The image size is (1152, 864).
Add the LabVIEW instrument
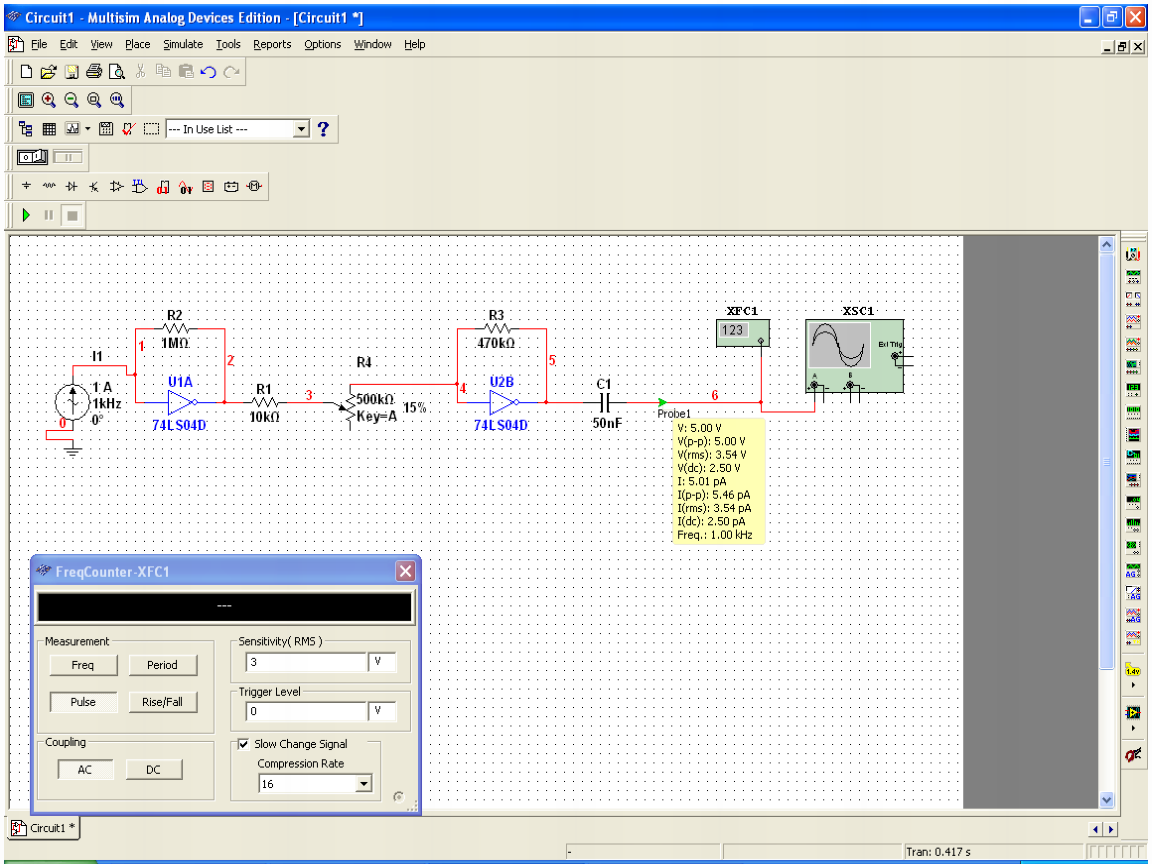pos(1133,713)
